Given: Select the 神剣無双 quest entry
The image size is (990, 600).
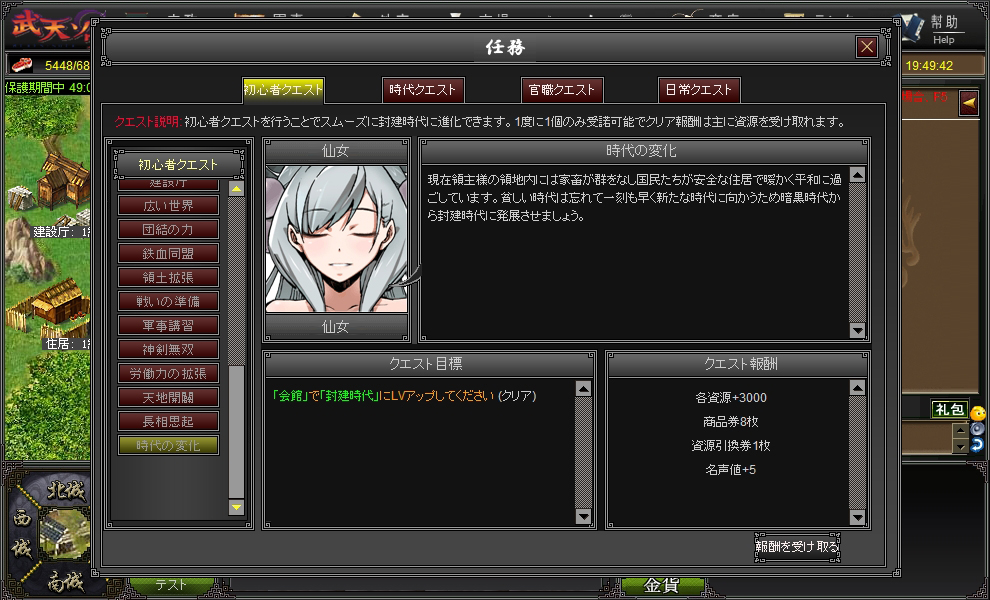Looking at the screenshot, I should coord(168,350).
